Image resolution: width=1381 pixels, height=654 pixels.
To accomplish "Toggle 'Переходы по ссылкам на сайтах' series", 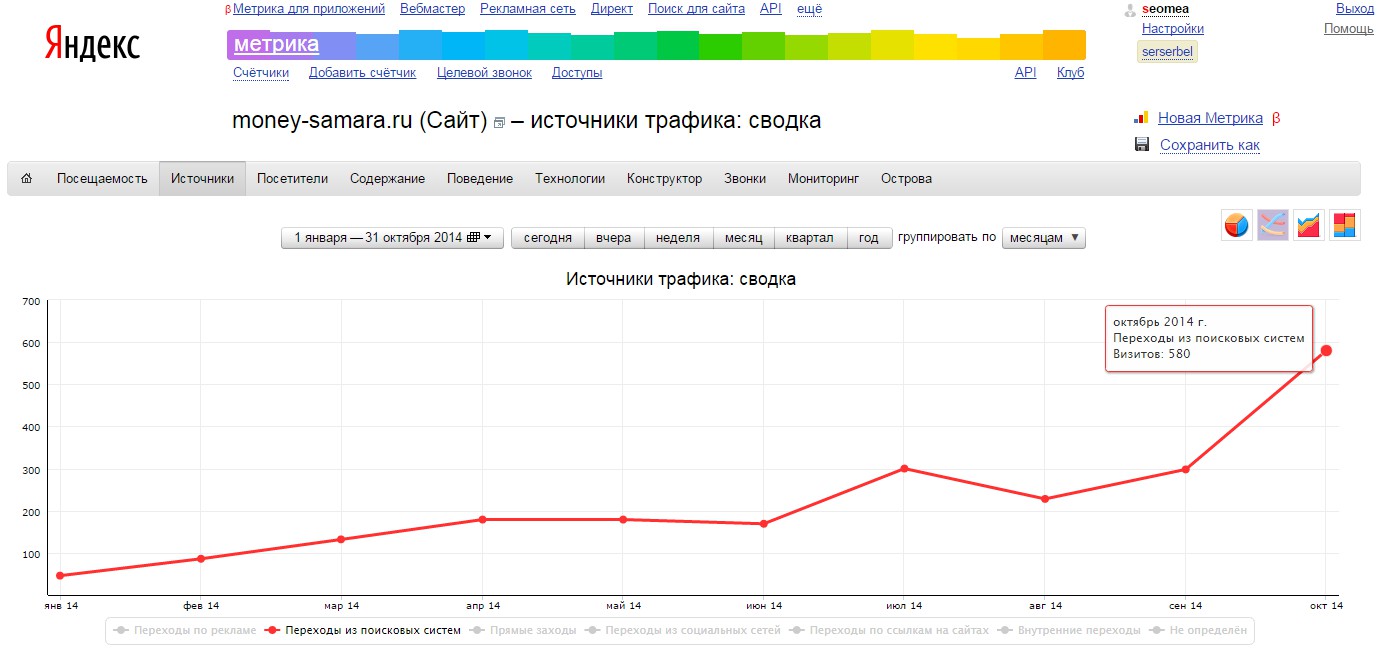I will [890, 631].
